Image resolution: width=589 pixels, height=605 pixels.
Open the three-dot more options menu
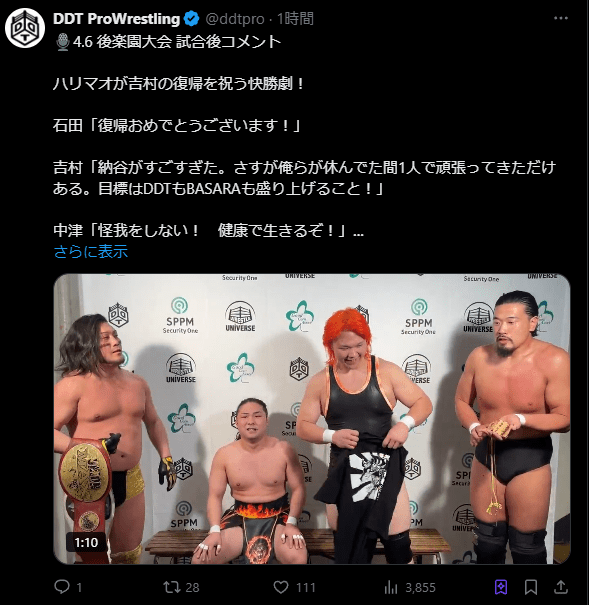561,18
